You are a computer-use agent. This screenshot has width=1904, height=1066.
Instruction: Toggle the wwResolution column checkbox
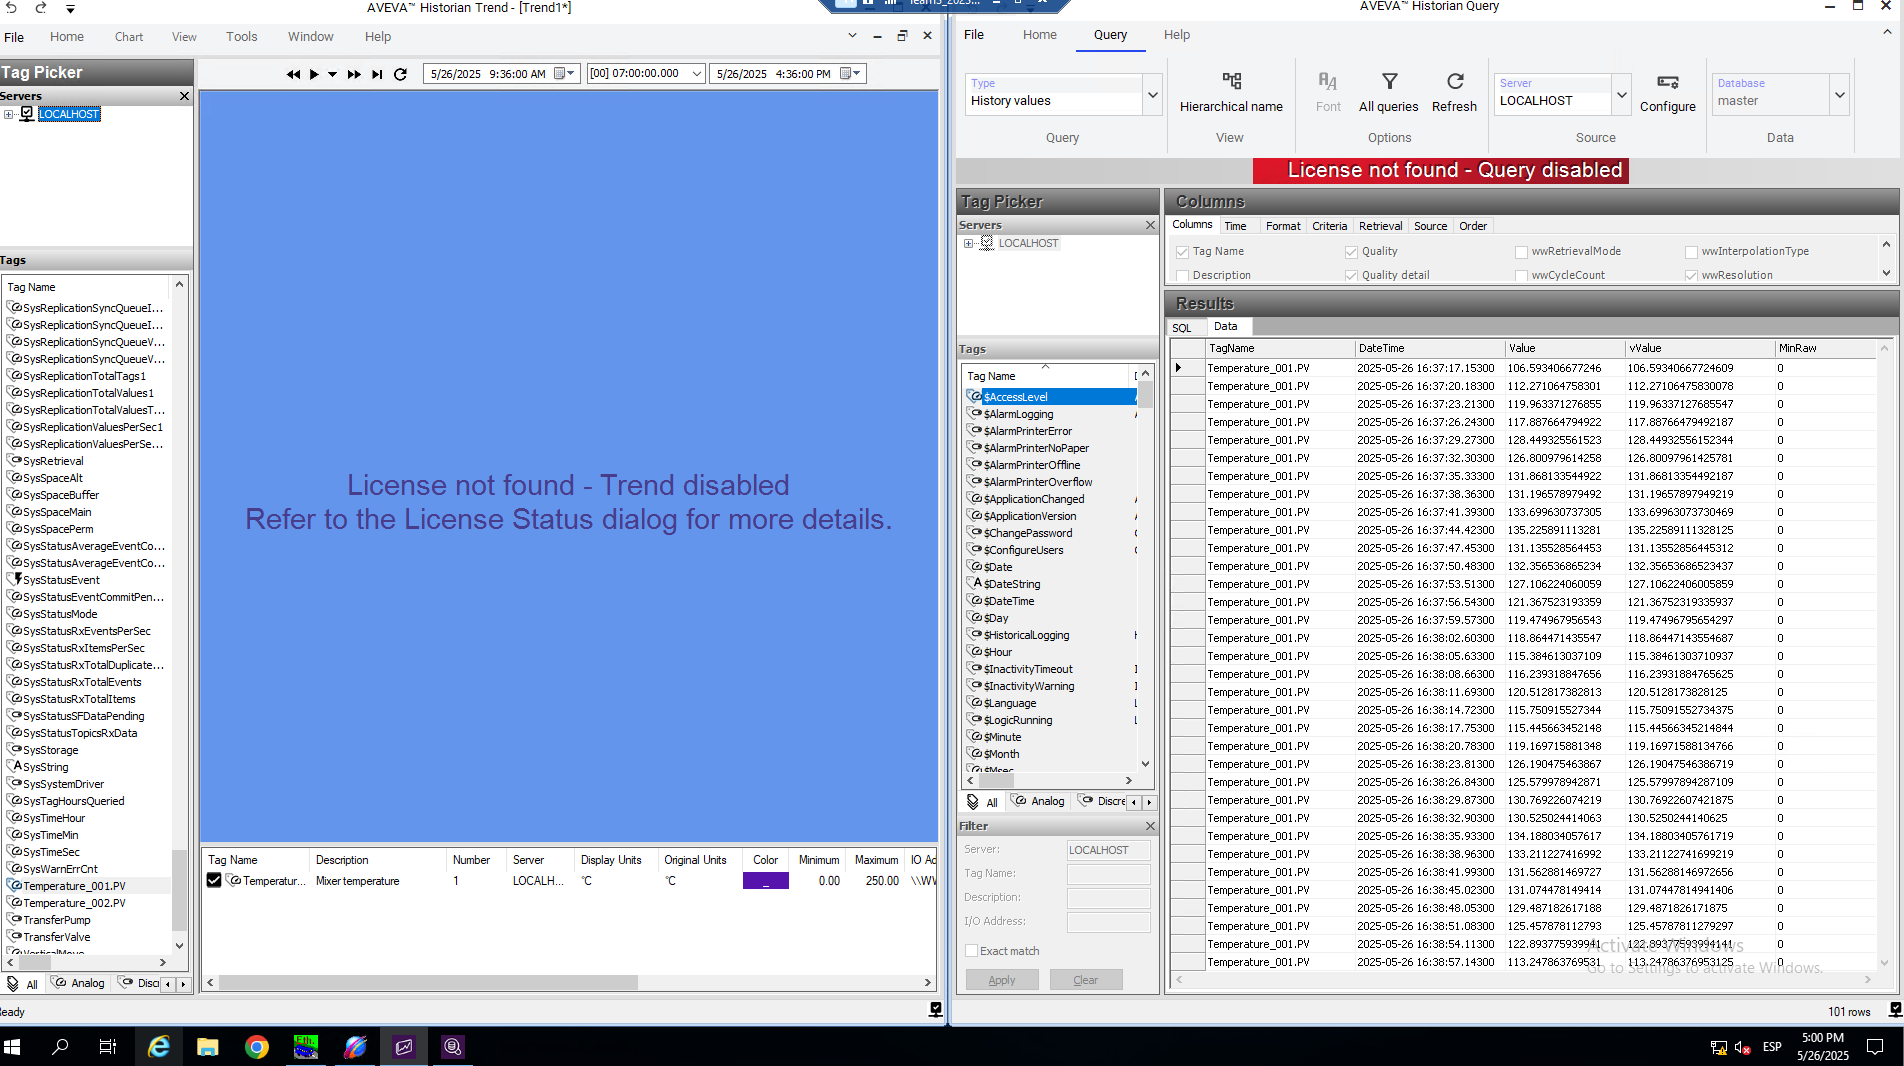[x=1692, y=276]
